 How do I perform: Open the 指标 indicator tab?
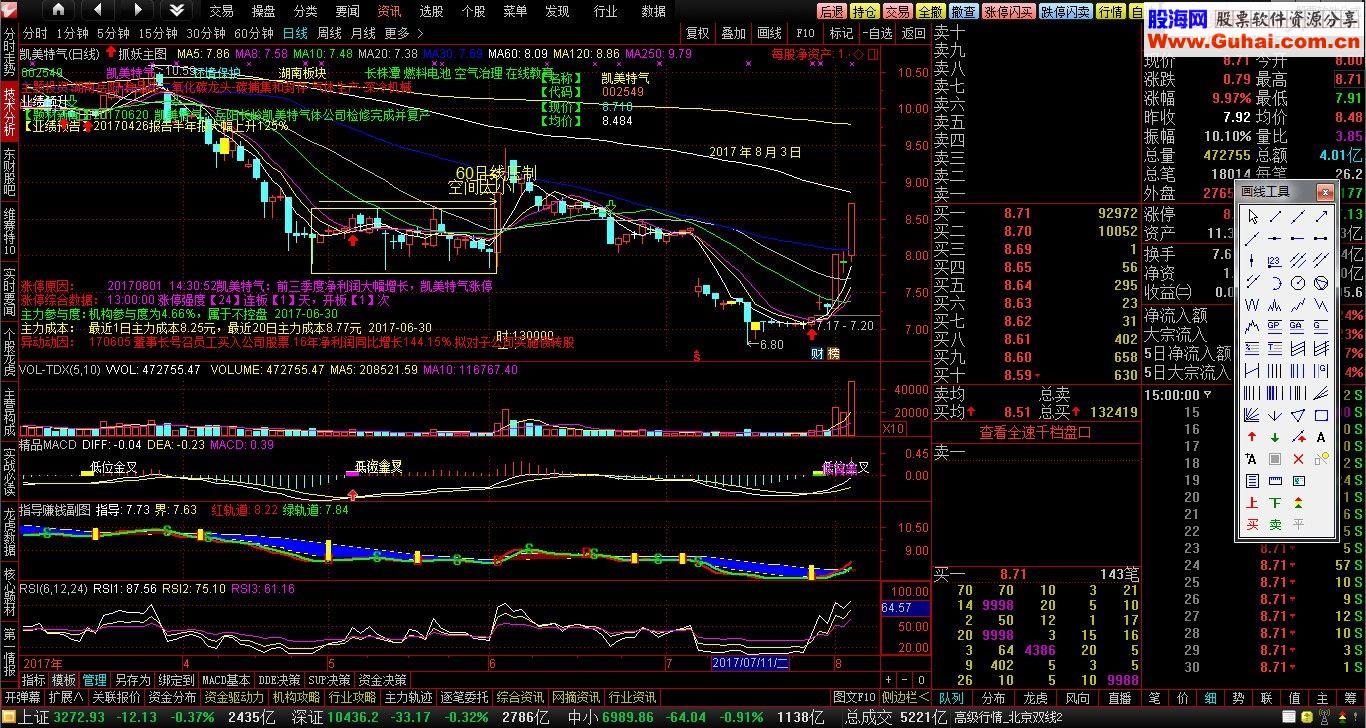pos(33,680)
